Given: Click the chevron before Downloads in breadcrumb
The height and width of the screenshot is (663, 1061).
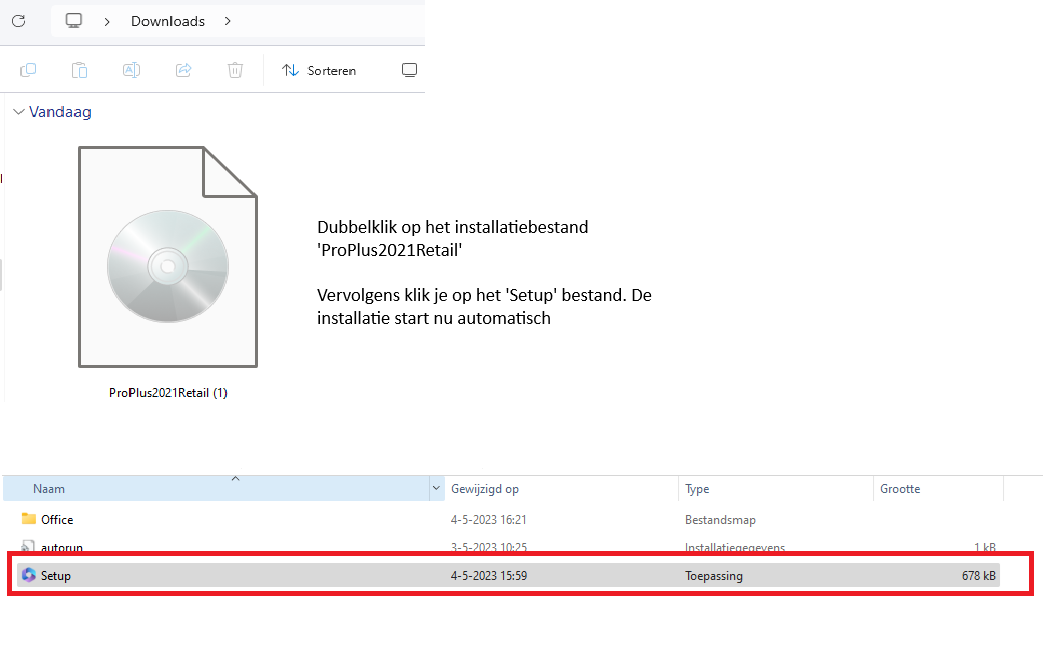Looking at the screenshot, I should pos(107,21).
